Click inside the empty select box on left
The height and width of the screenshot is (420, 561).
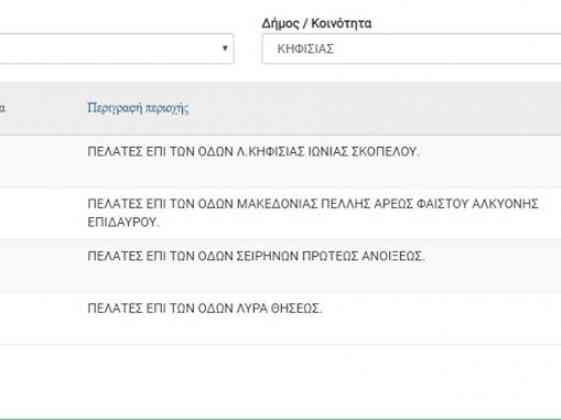point(114,49)
